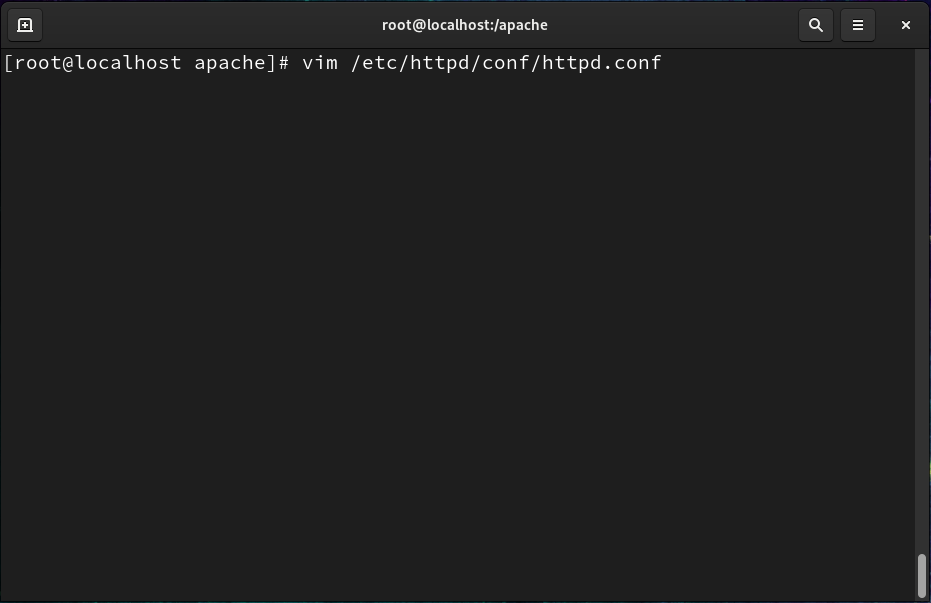931x603 pixels.
Task: Click root in the shell prompt
Action: [37, 63]
